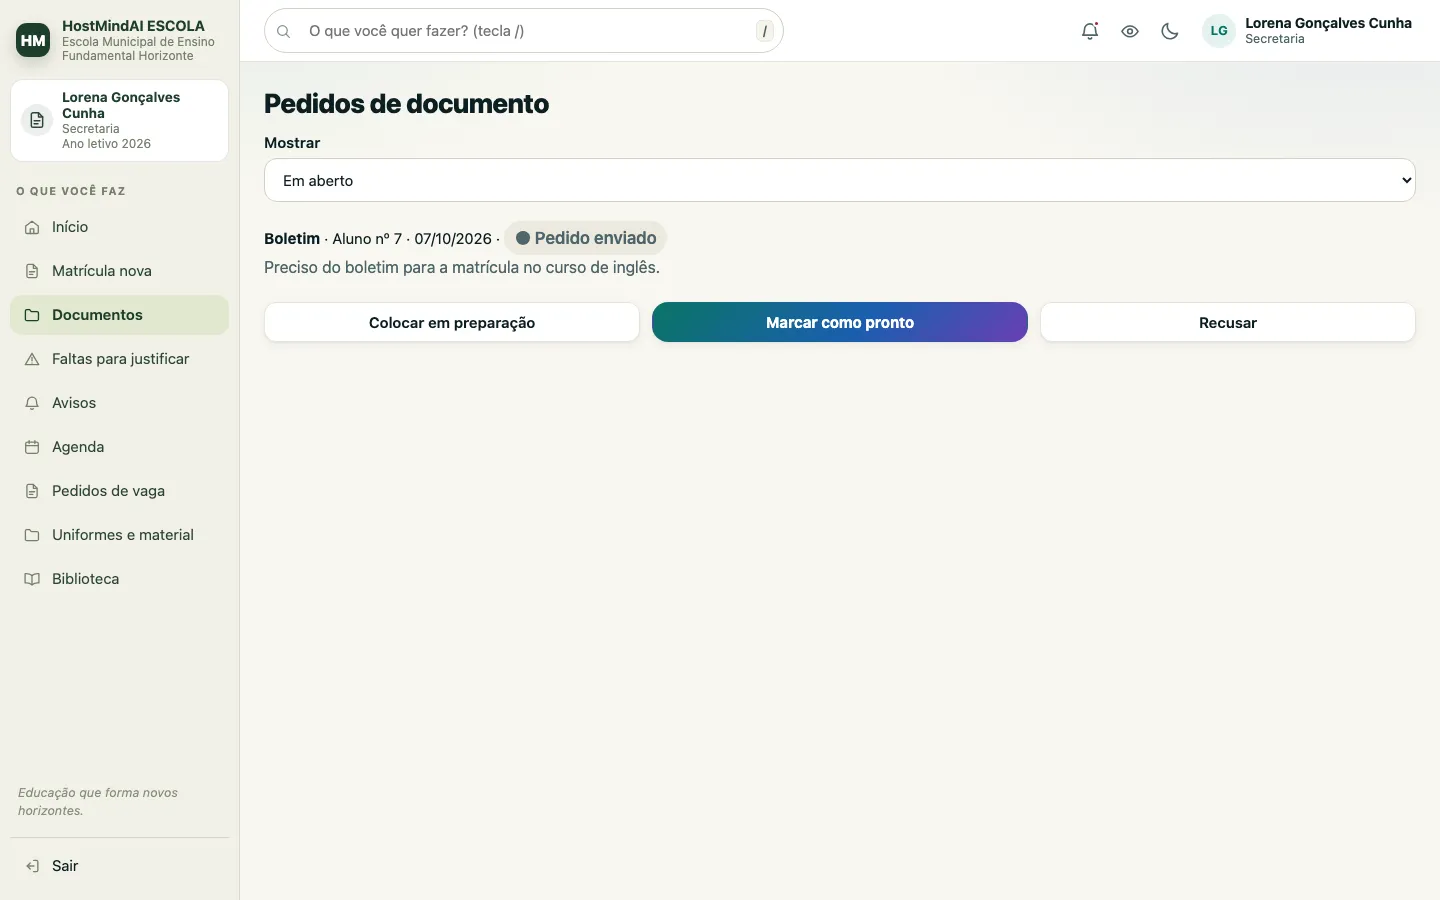Click the Lorena Gonçalves Cunha name in the header
Screen dimensions: 1440x900
(x=1328, y=23)
